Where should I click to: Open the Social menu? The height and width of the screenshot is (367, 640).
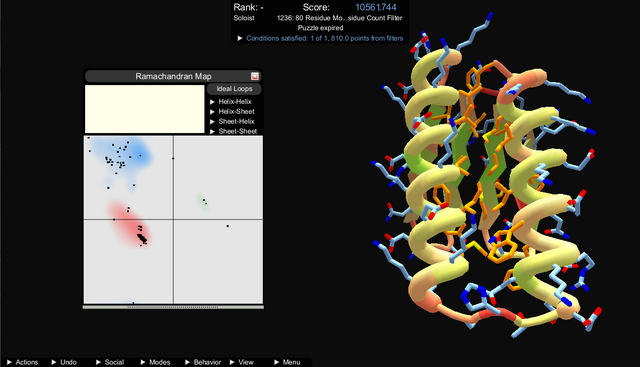pyautogui.click(x=110, y=362)
